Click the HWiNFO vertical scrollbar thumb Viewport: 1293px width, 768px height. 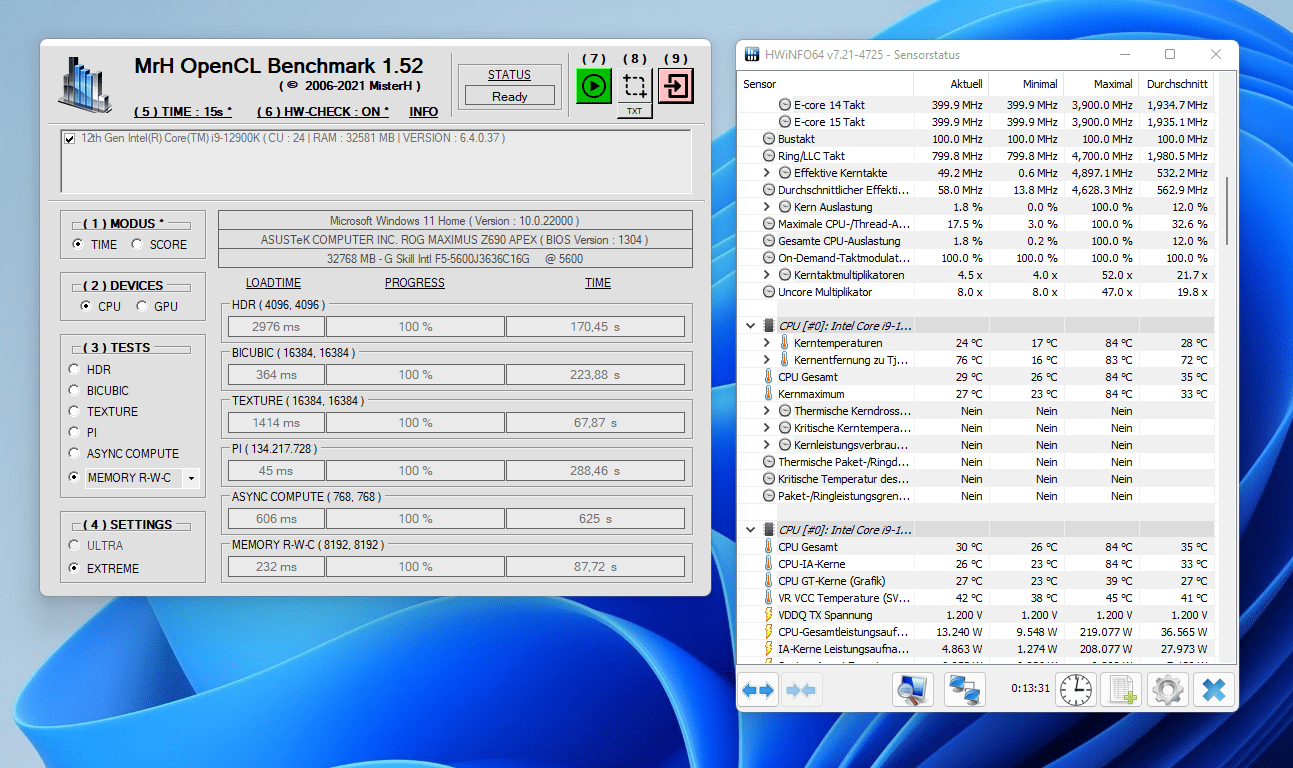1227,210
